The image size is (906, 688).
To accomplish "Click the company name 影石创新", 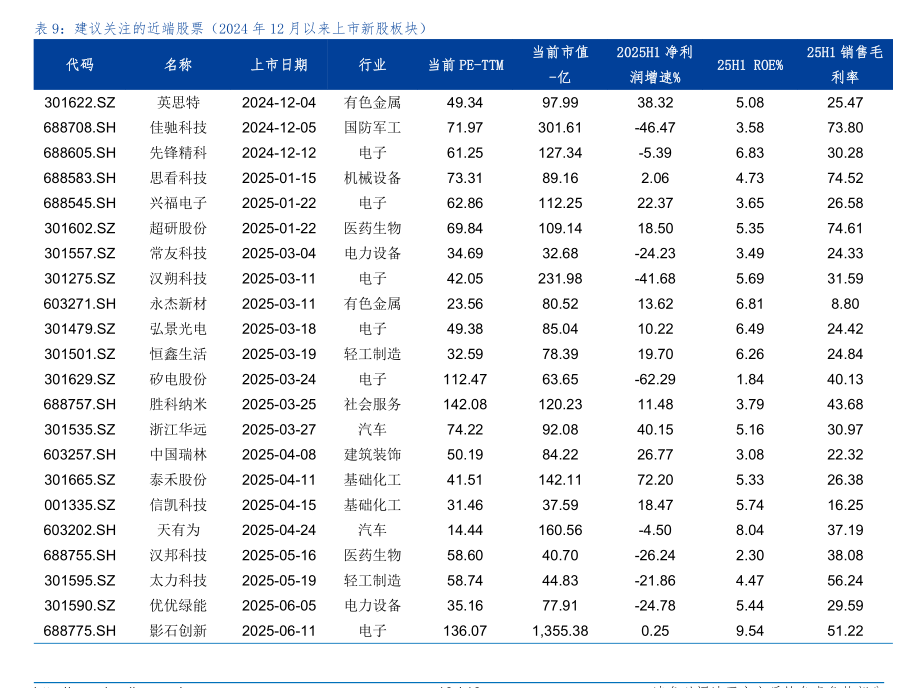I will [x=178, y=630].
